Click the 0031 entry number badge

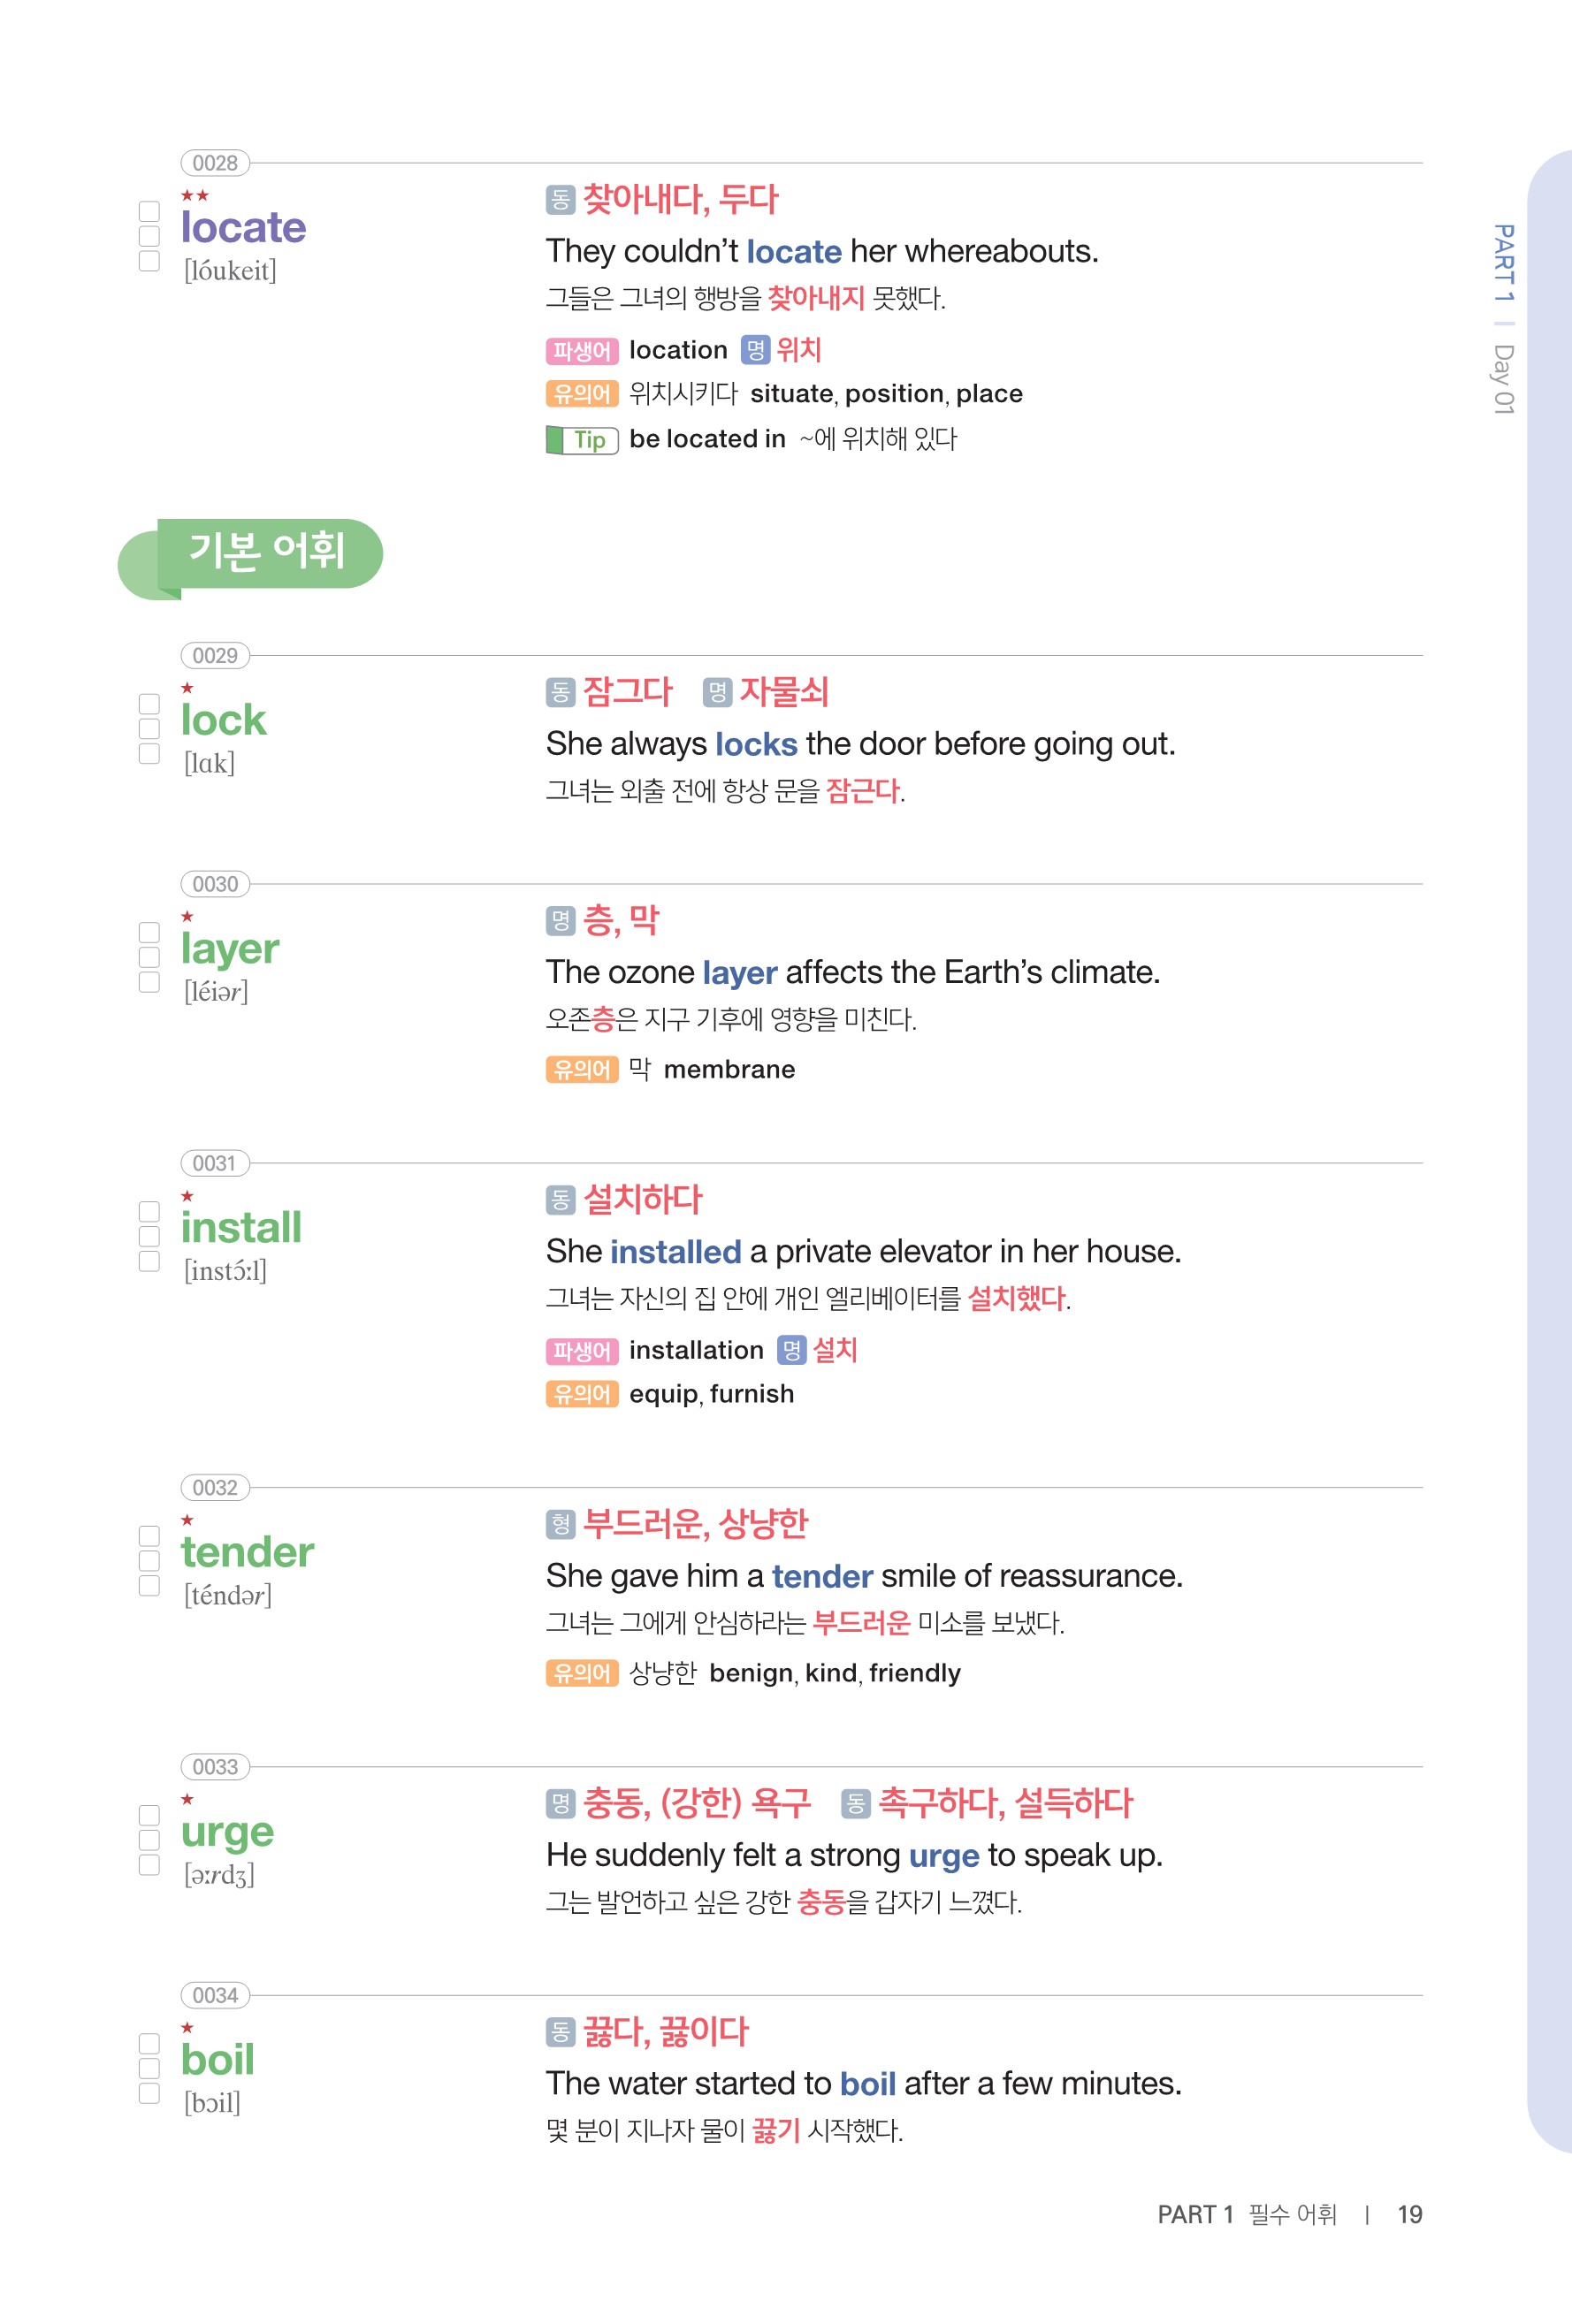pos(215,1163)
